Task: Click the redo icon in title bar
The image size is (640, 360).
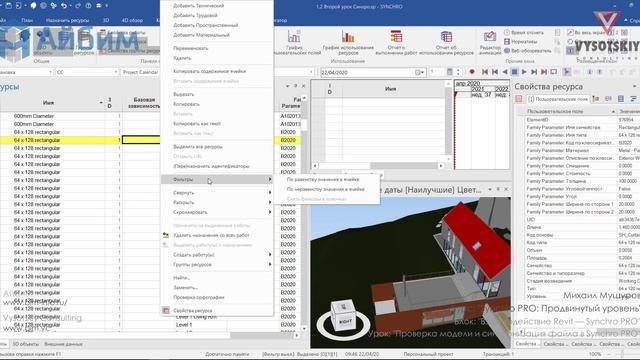Action: tap(78, 6)
